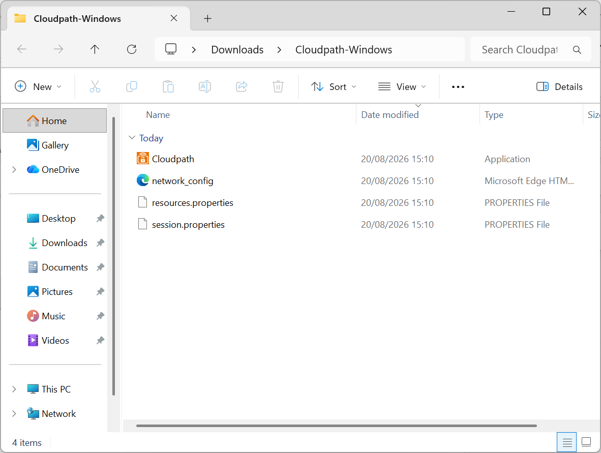This screenshot has height=453, width=601.
Task: Add a new tab with plus
Action: coord(207,18)
